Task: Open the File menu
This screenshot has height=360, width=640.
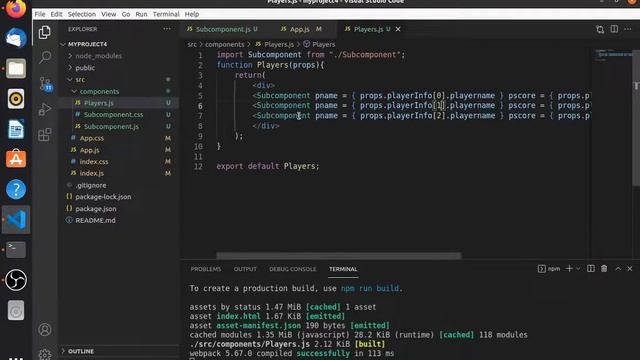Action: point(40,14)
